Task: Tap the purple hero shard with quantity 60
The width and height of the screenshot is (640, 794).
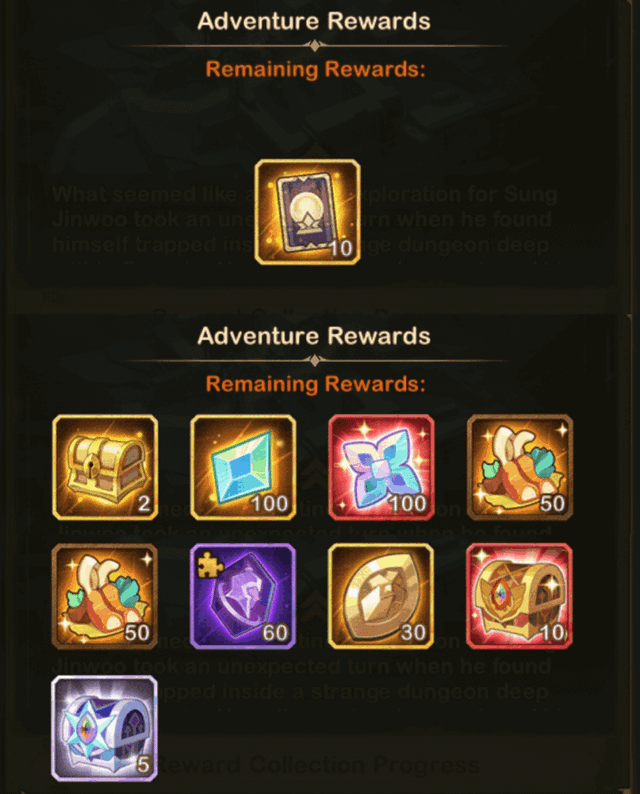Action: click(x=243, y=596)
